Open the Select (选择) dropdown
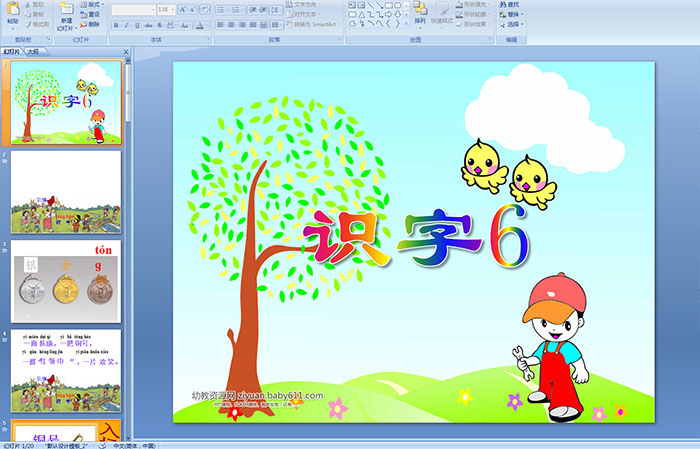 [512, 24]
